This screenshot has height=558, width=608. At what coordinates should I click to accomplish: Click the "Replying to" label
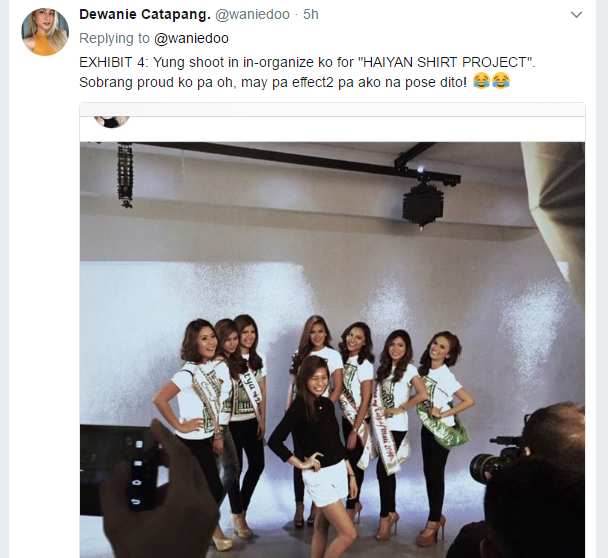pos(114,38)
